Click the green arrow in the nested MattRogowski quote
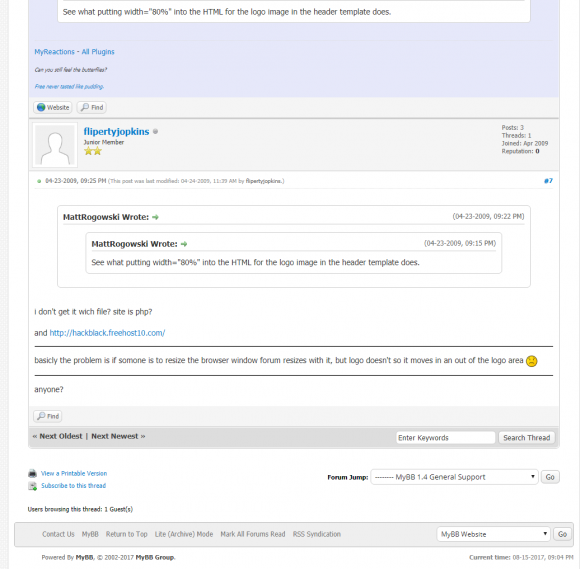The height and width of the screenshot is (569, 580). pos(184,244)
